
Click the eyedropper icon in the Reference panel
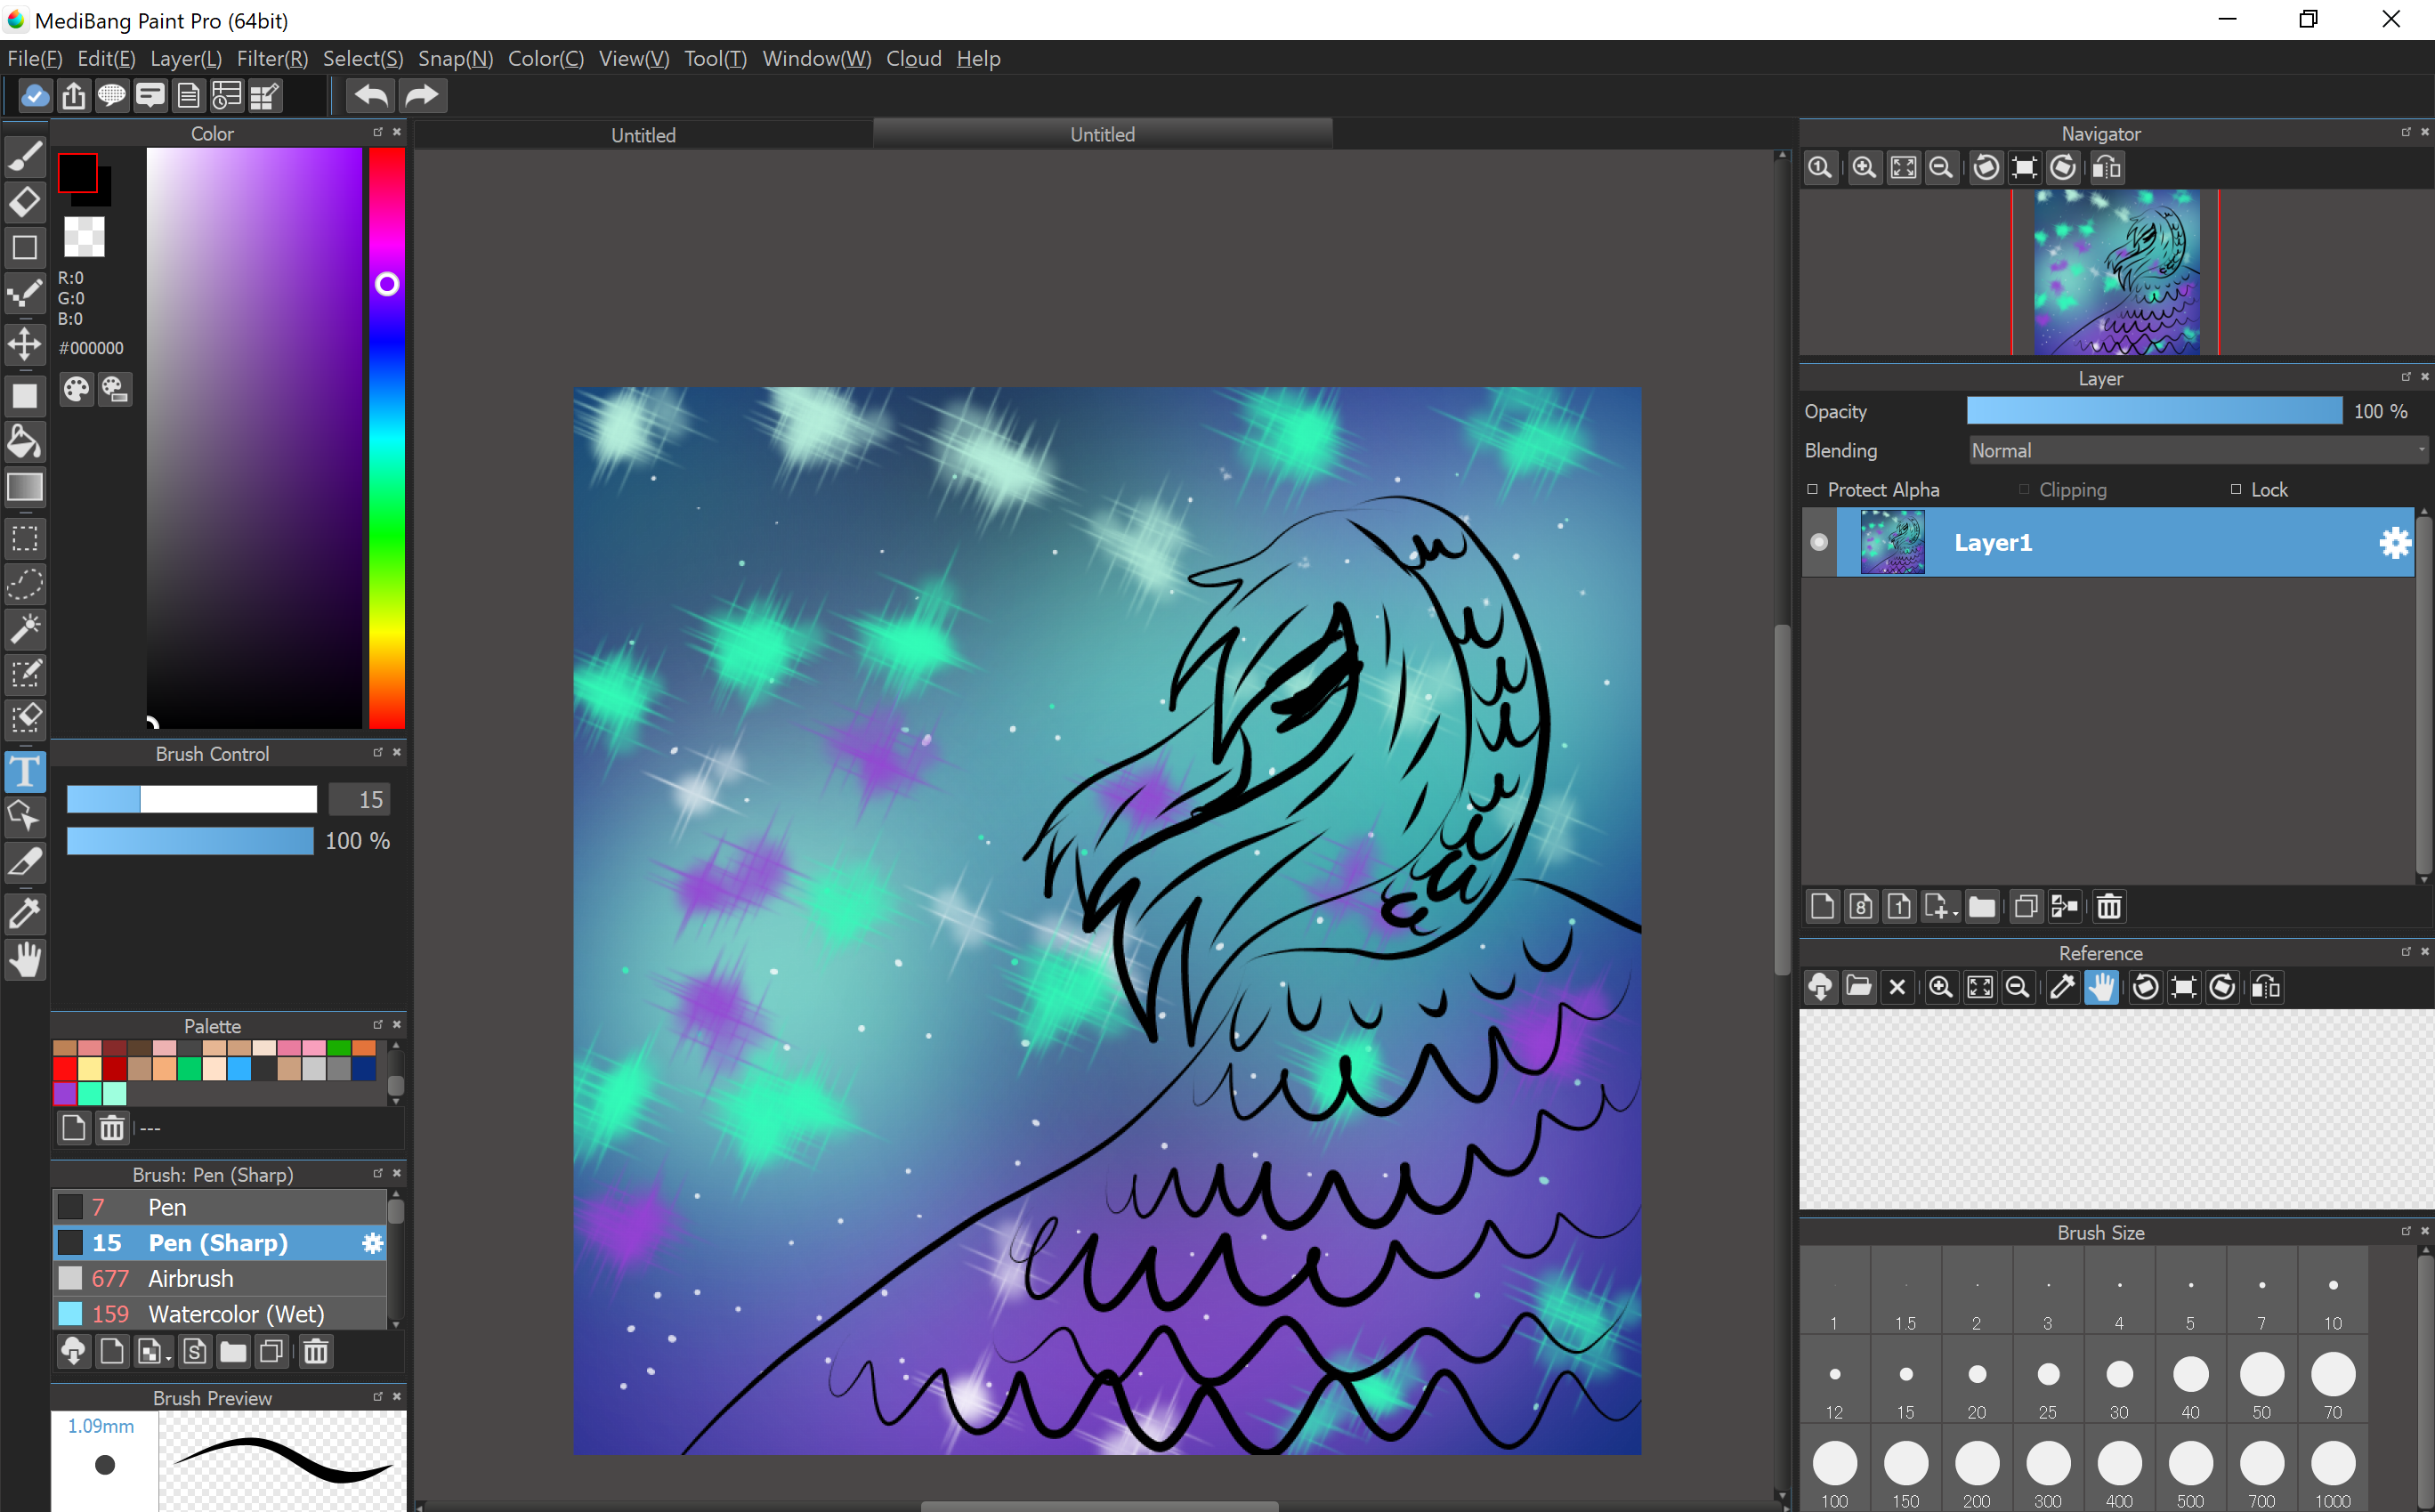[x=2062, y=987]
